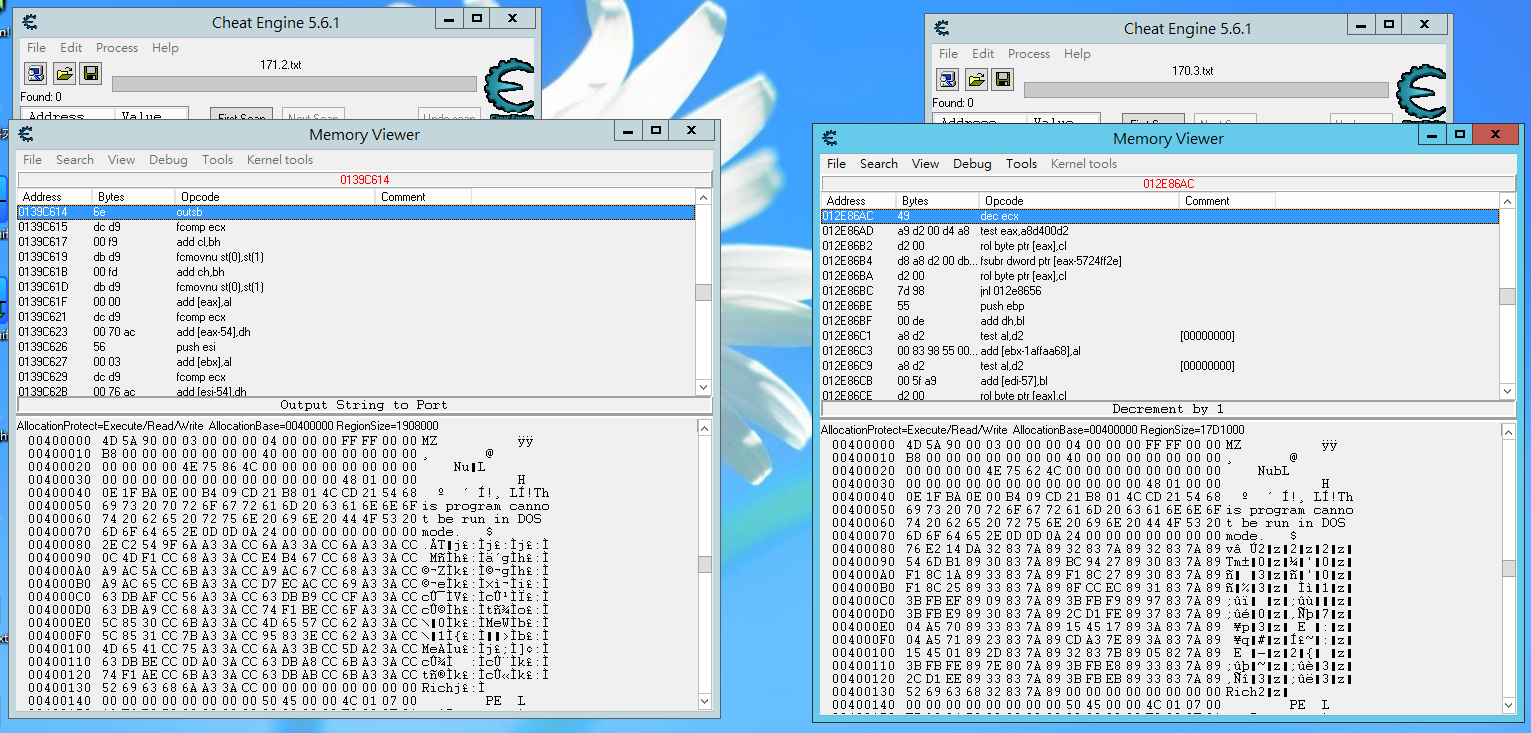Click First Scan button in 171.2.txt Cheat Engine
The width and height of the screenshot is (1531, 733).
(242, 116)
